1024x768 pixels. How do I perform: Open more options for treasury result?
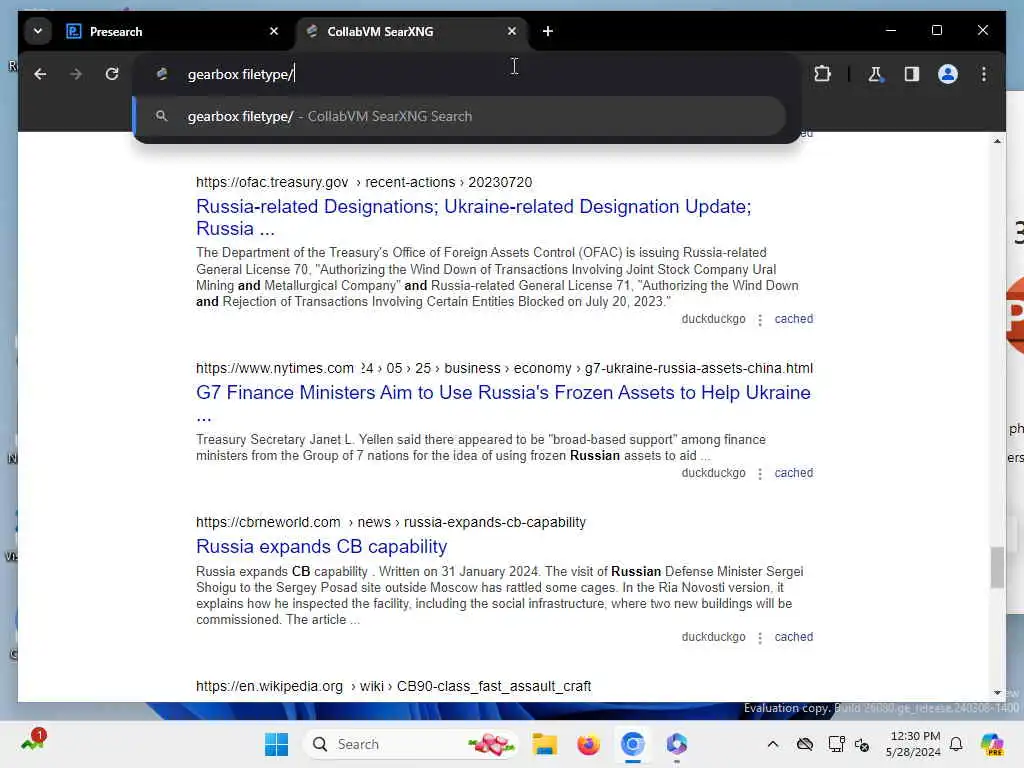pyautogui.click(x=760, y=319)
